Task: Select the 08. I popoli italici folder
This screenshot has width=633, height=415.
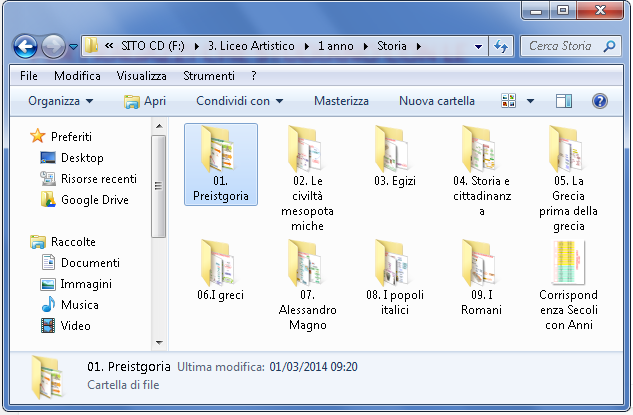Action: 395,277
